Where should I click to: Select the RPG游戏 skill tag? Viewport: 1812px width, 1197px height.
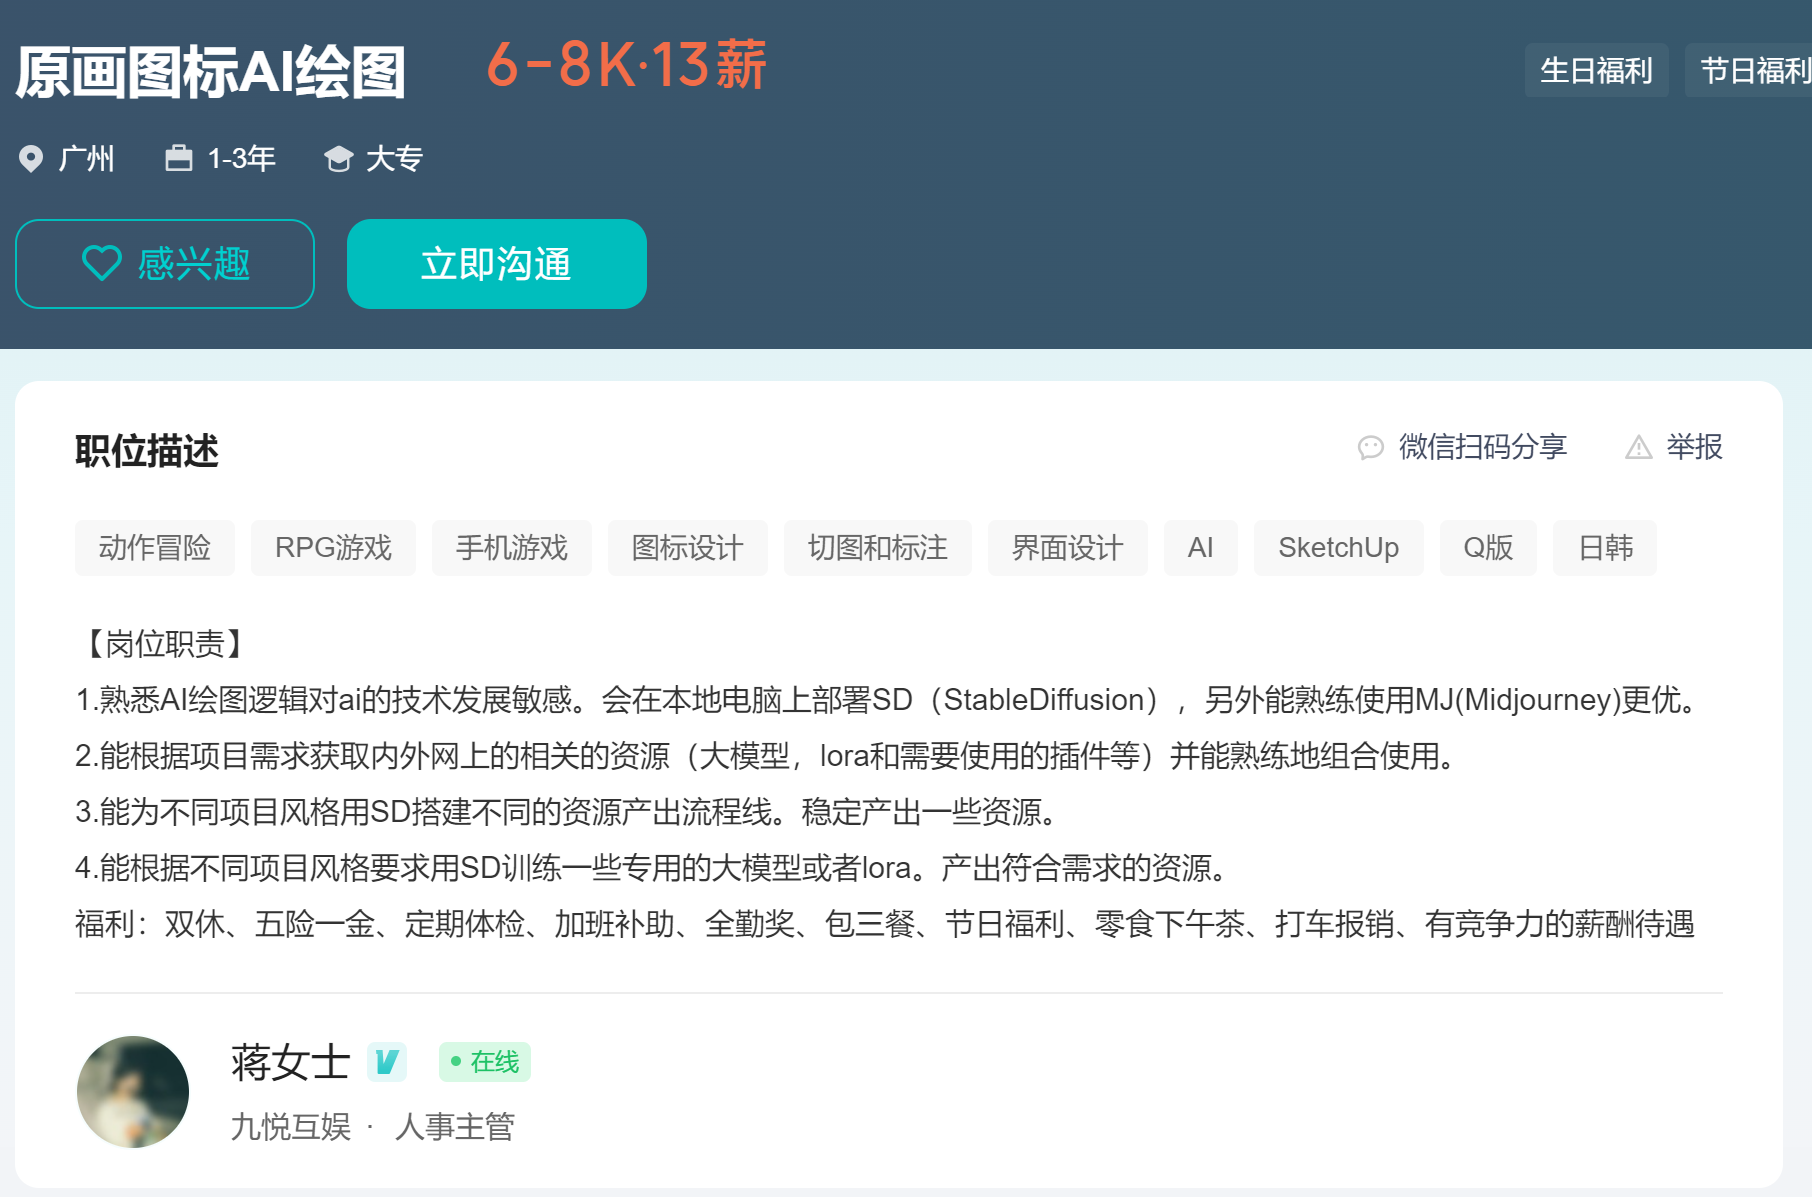332,547
